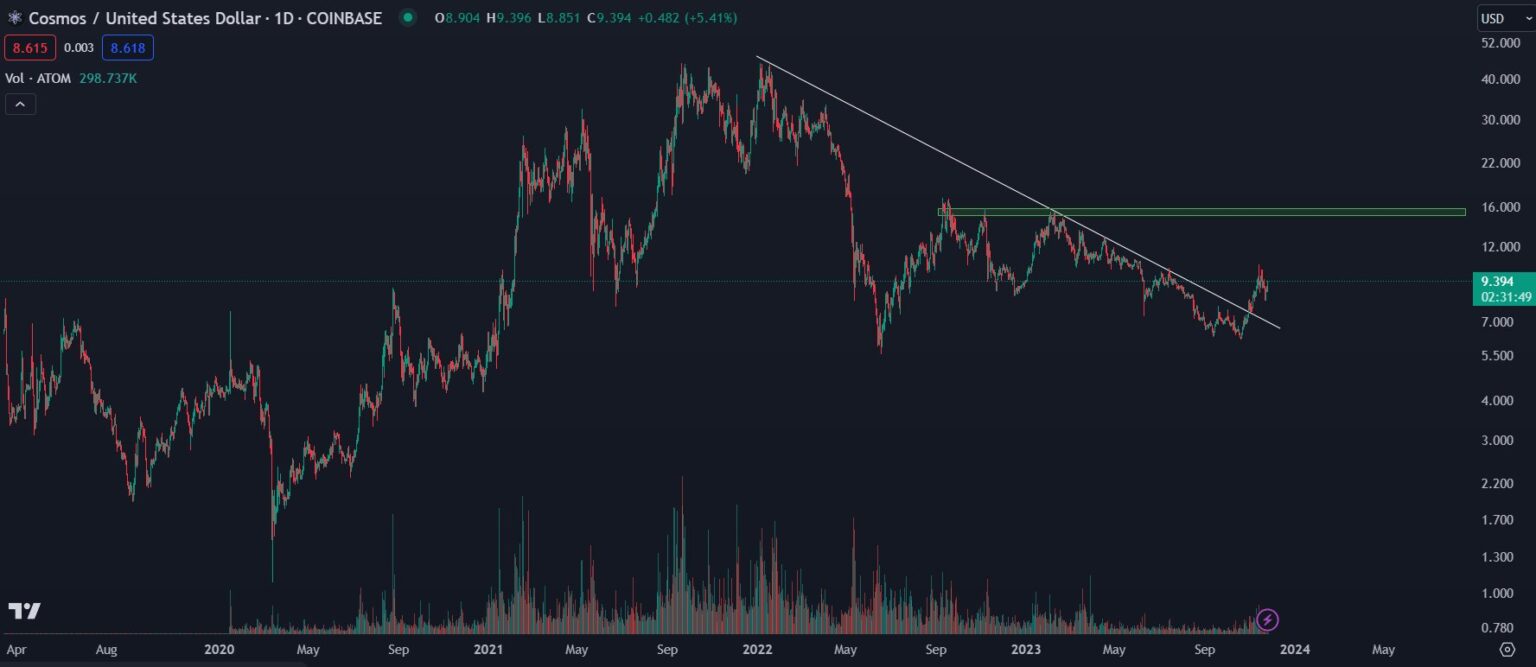Viewport: 1536px width, 667px height.
Task: Open the chart settings gear icon
Action: point(1507,649)
